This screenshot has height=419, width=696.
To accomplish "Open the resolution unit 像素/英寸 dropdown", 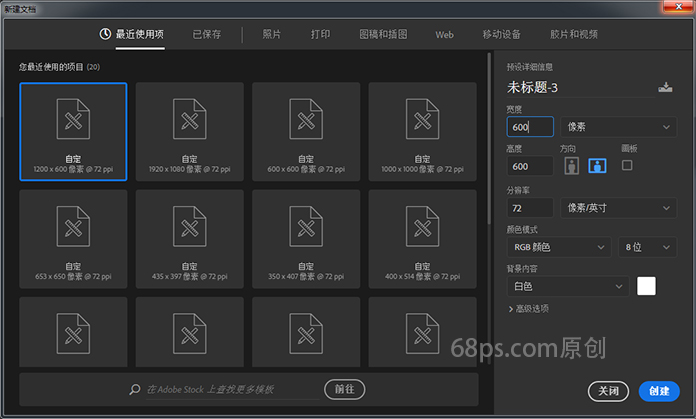I will pyautogui.click(x=619, y=207).
